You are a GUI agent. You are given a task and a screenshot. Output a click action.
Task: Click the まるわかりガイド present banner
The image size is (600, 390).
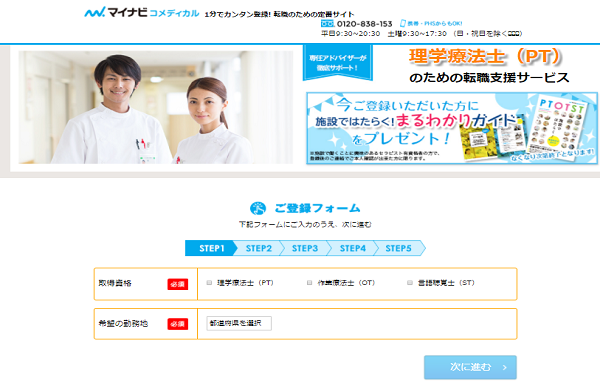(x=452, y=128)
